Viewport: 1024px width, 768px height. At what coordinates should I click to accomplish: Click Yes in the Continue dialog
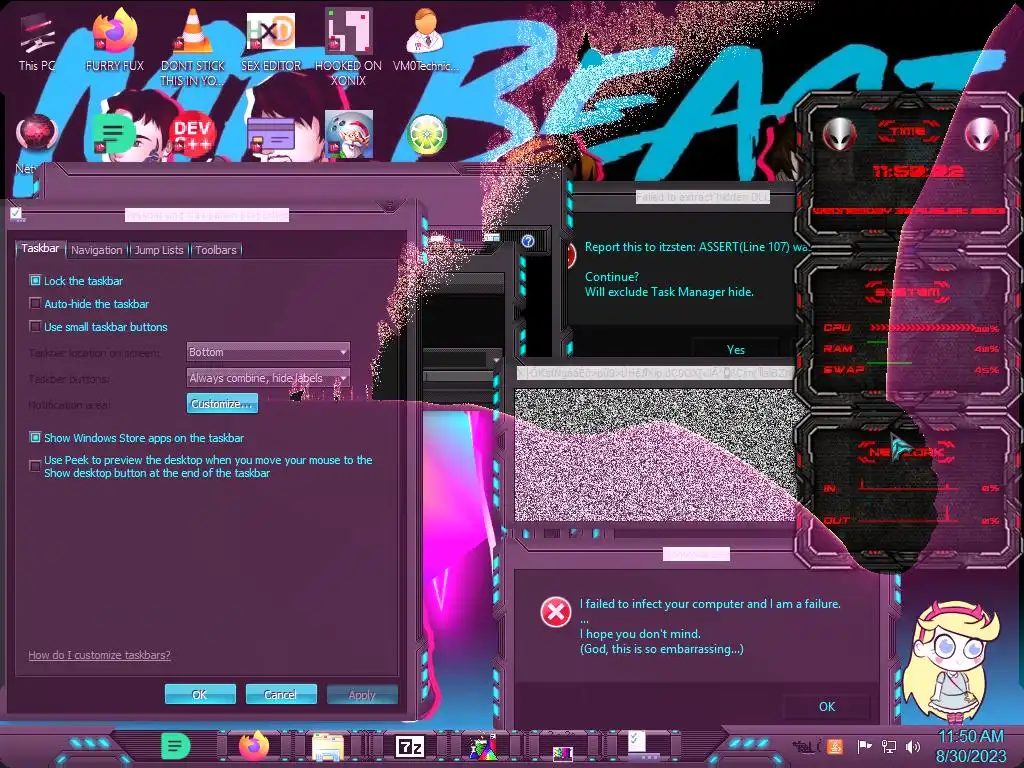click(735, 349)
